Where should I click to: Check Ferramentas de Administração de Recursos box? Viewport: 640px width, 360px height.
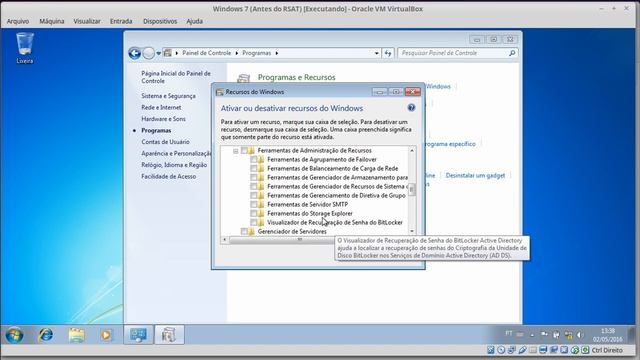click(x=244, y=151)
